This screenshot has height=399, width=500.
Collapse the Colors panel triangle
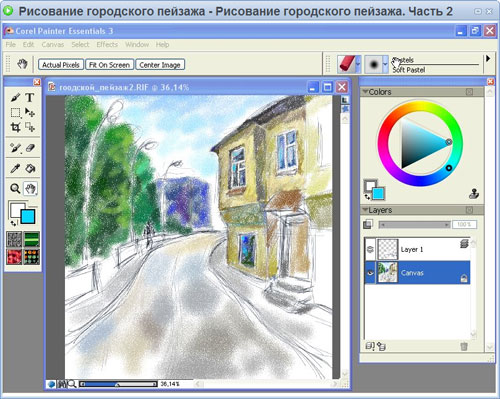point(365,91)
